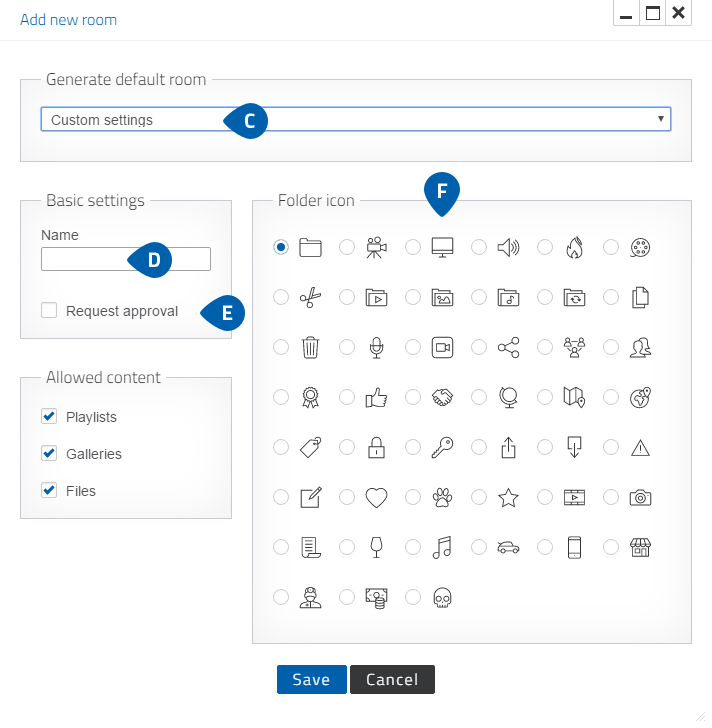
Task: Click the shop storefront icon
Action: click(641, 547)
